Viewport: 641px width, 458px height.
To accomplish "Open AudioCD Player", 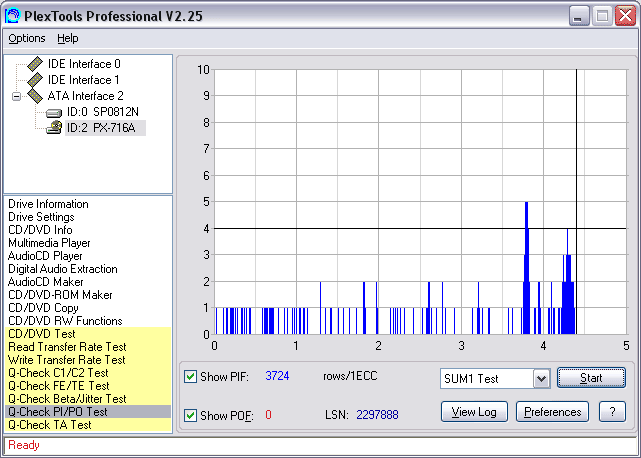I will point(45,256).
